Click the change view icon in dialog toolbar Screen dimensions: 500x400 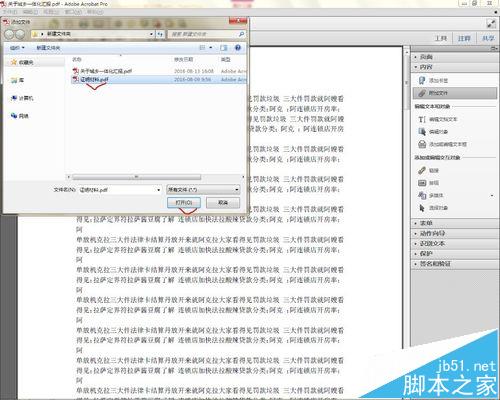point(202,48)
